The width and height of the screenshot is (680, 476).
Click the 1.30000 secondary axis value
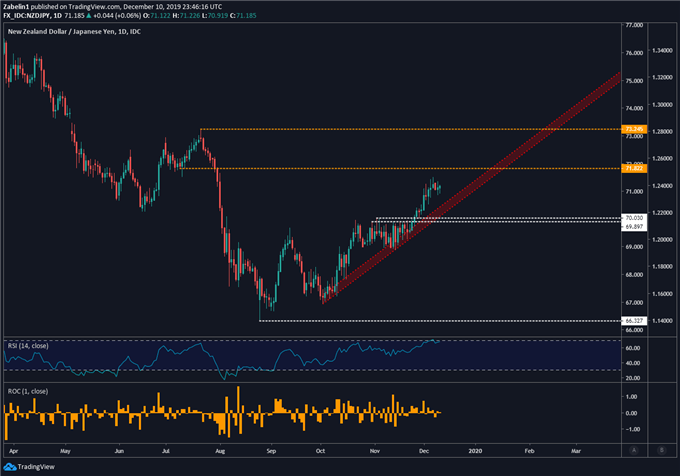[662, 105]
